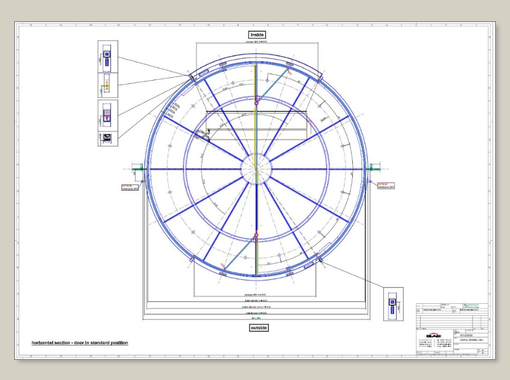This screenshot has width=510, height=380.
Task: Select the small black bracket detail thumbnail
Action: 108,139
